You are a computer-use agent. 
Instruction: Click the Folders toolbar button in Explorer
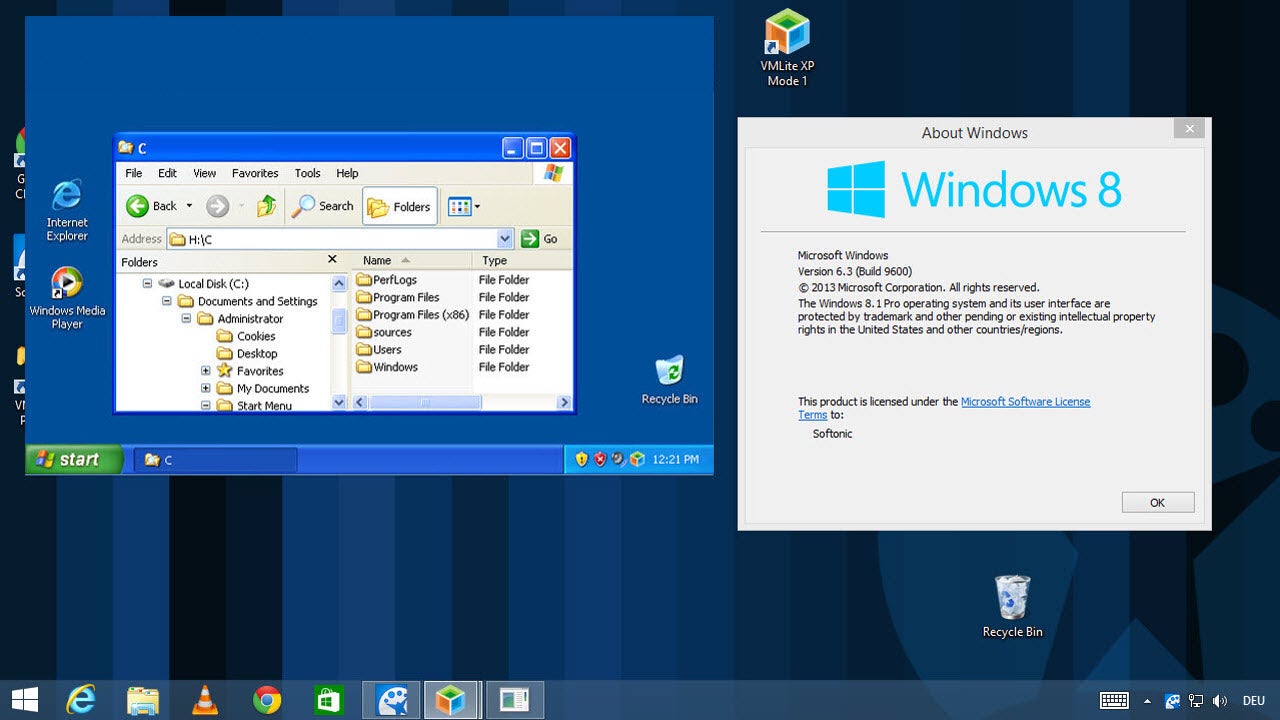[x=399, y=206]
